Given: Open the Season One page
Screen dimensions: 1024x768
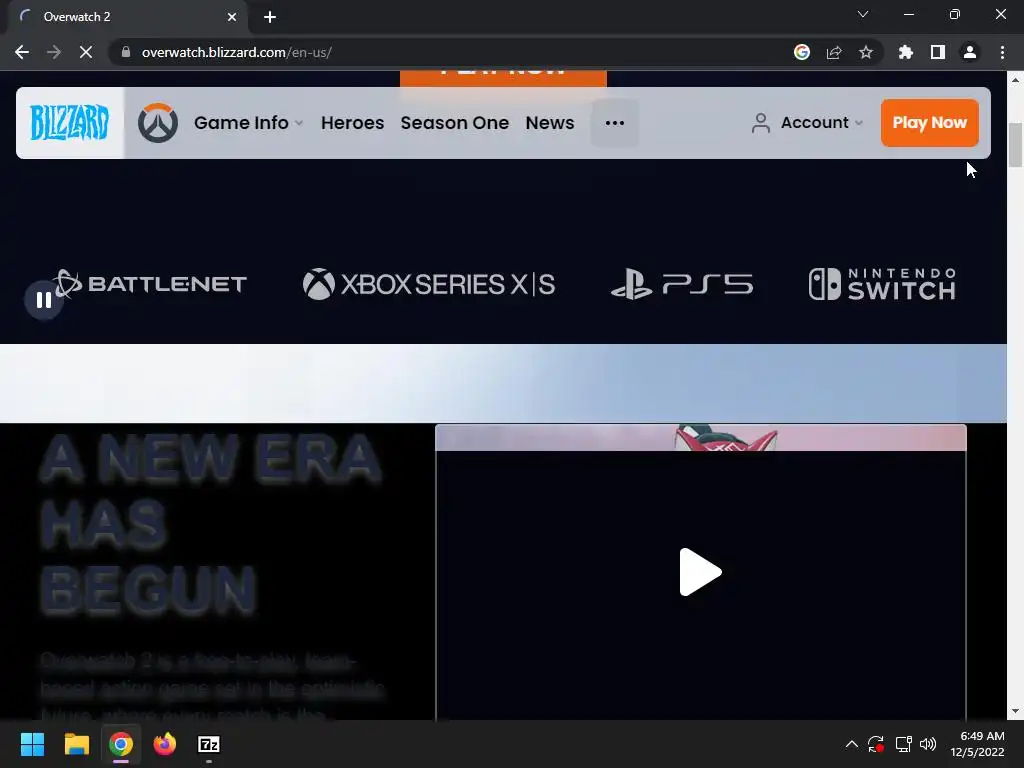Looking at the screenshot, I should point(455,123).
